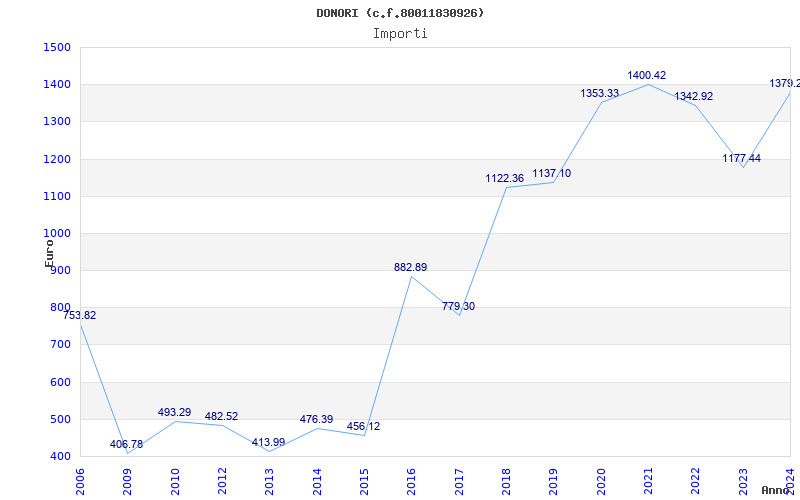Viewport: 800px width, 500px height.
Task: Click the Anno x-axis title
Action: pyautogui.click(x=776, y=490)
